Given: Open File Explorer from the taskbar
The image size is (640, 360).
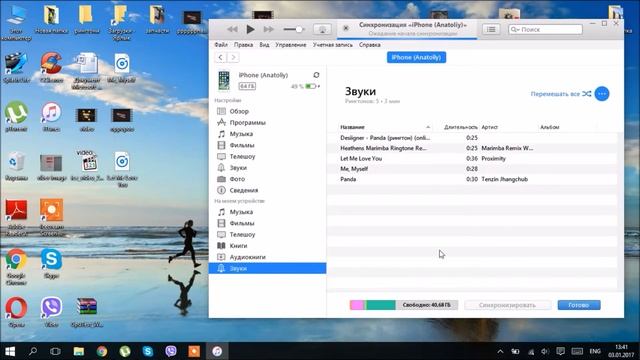Looking at the screenshot, I should [x=79, y=351].
